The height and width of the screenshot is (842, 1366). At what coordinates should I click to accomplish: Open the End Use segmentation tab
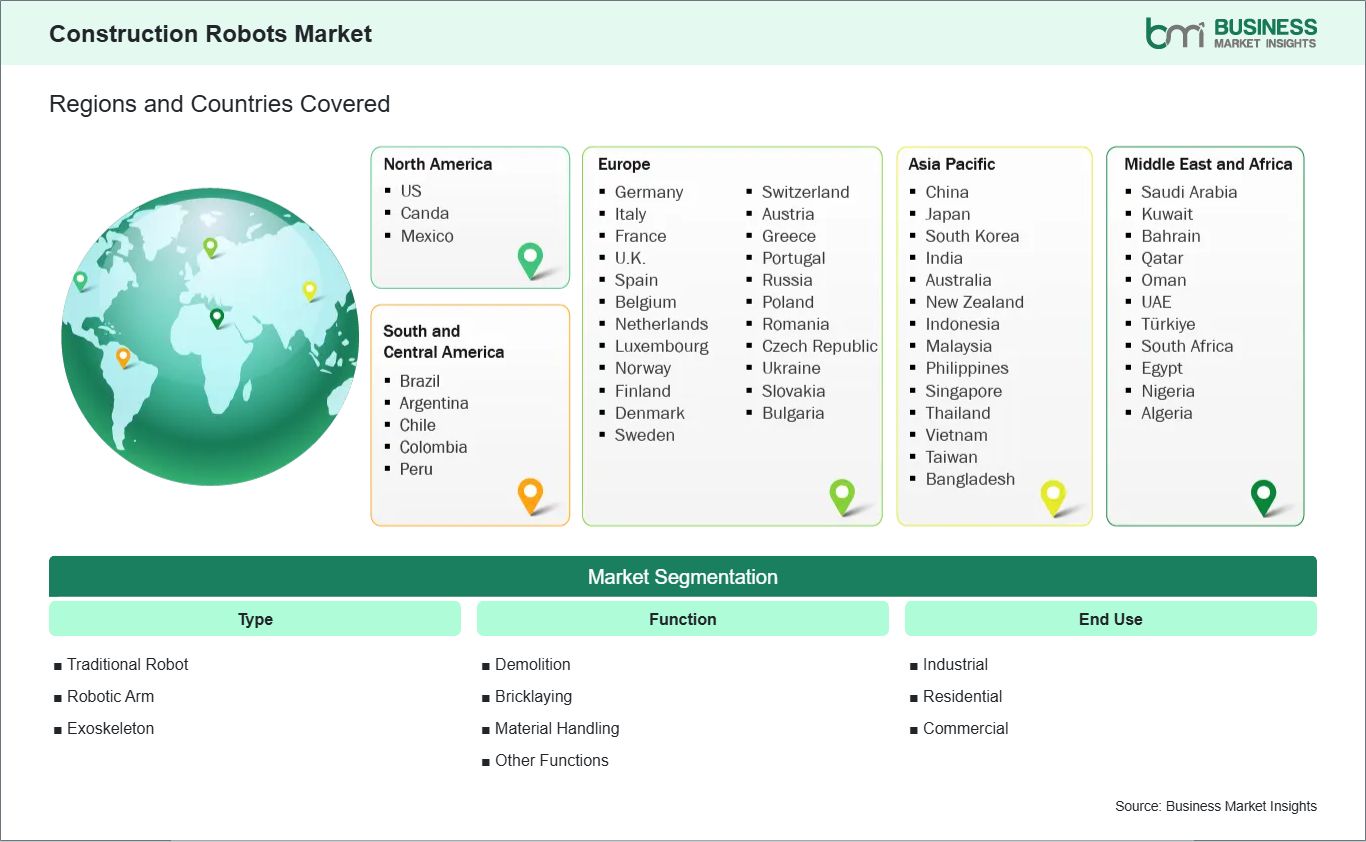1111,618
